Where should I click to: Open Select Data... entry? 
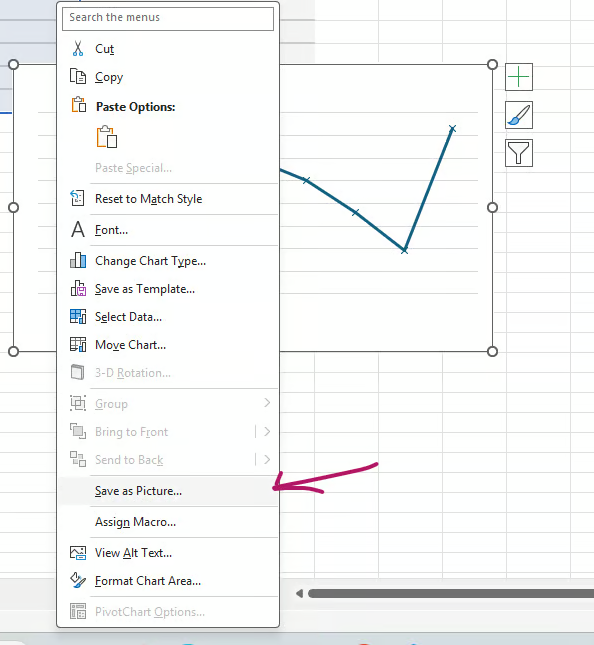click(x=168, y=317)
